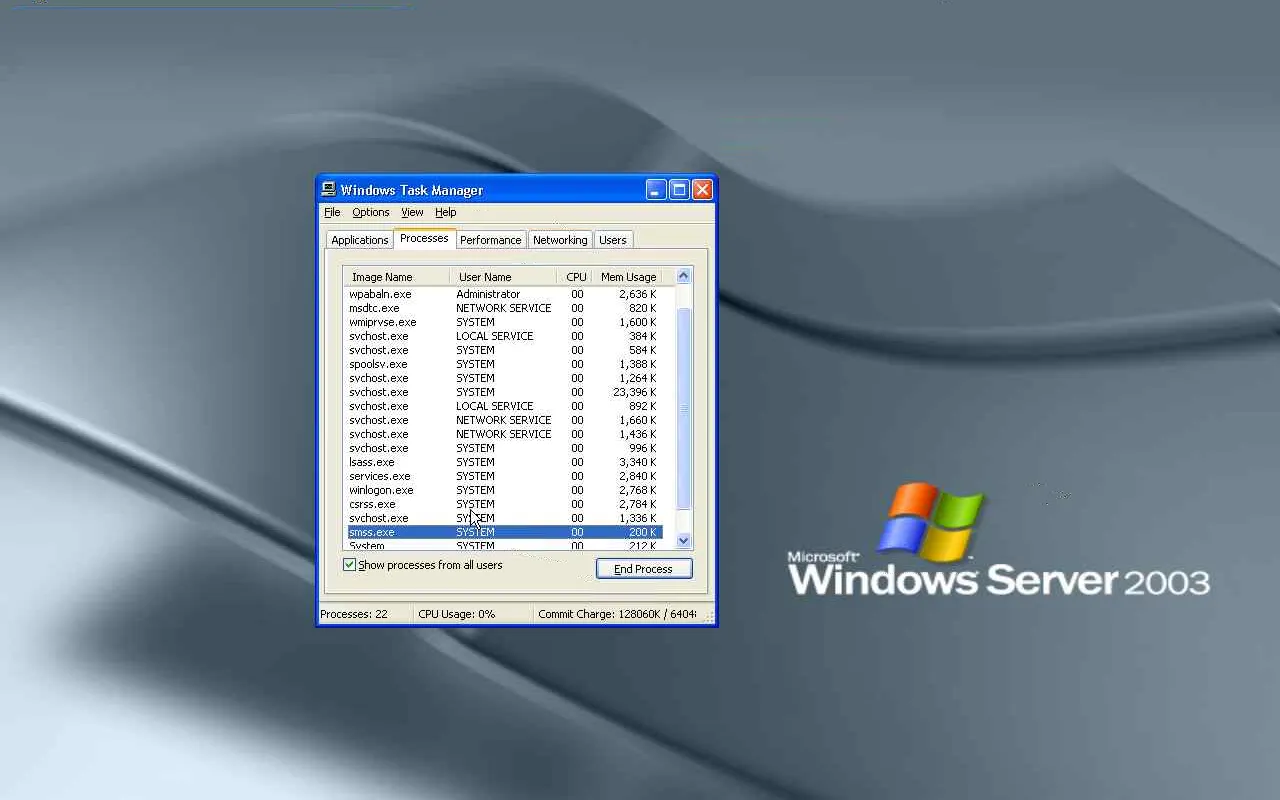Select the csrss.exe process
This screenshot has height=800, width=1280.
click(503, 504)
